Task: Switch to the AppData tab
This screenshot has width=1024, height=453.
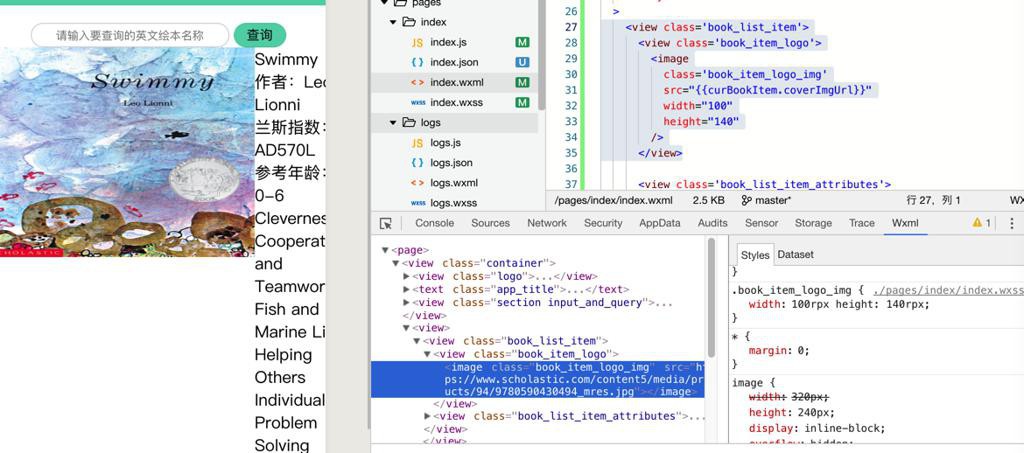Action: 660,223
